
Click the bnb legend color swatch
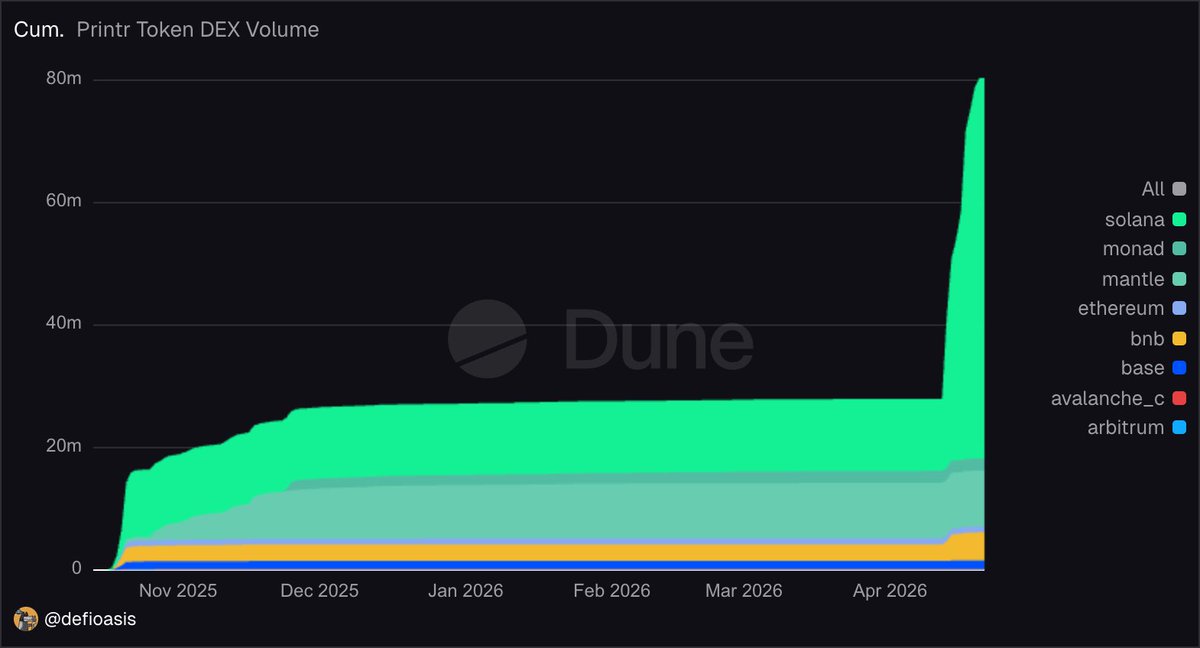pyautogui.click(x=1180, y=338)
